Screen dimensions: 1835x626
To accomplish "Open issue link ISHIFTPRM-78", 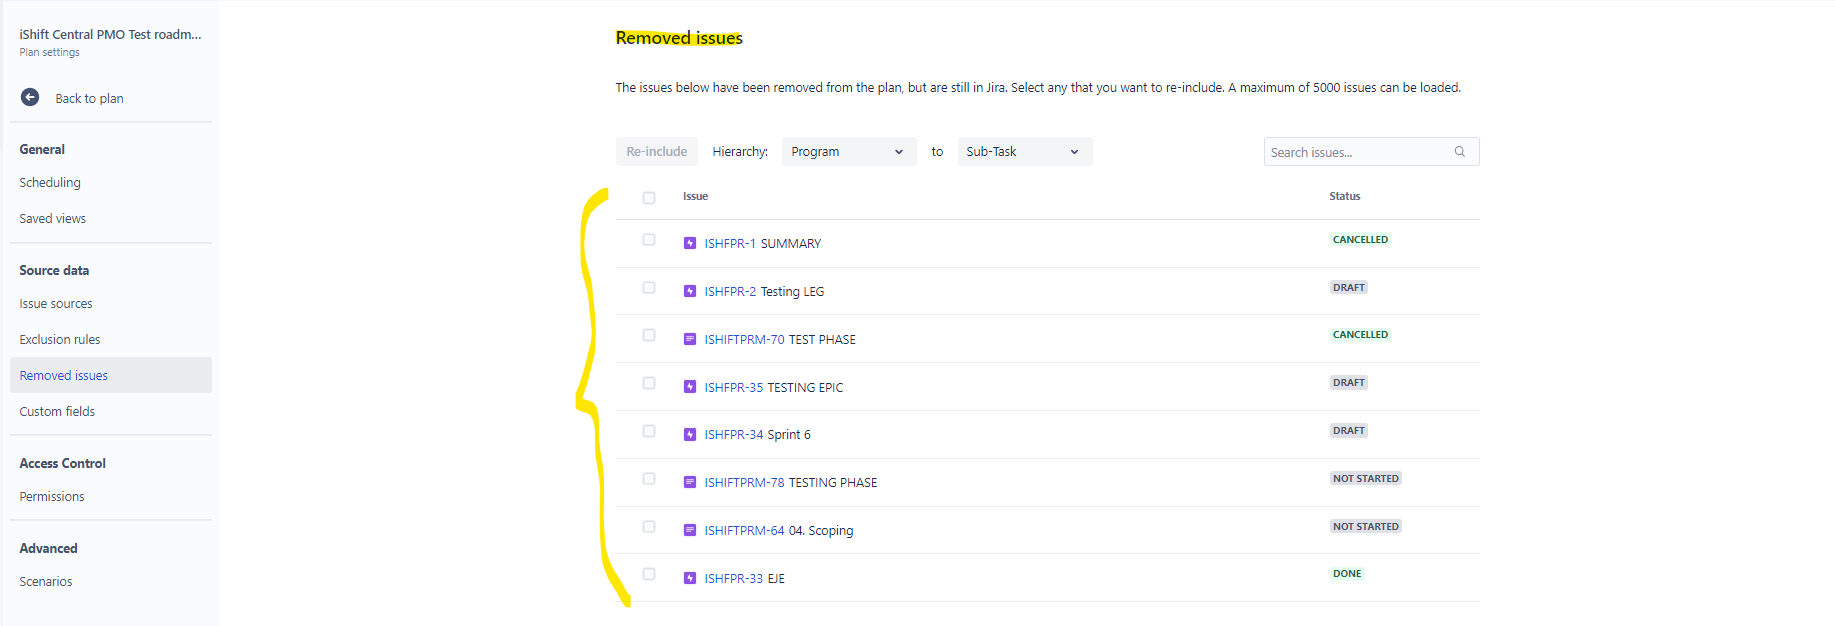I will 744,482.
